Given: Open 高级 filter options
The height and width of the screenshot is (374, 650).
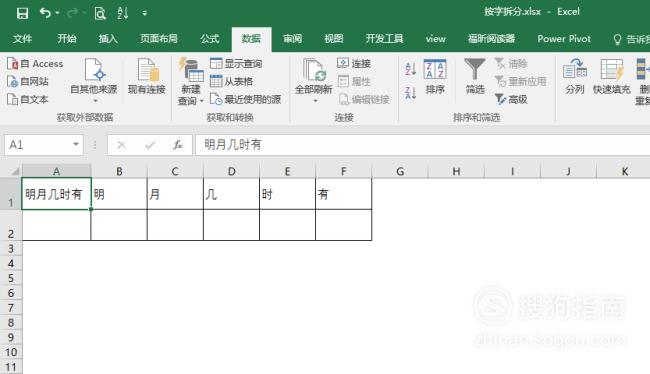Looking at the screenshot, I should (x=511, y=100).
